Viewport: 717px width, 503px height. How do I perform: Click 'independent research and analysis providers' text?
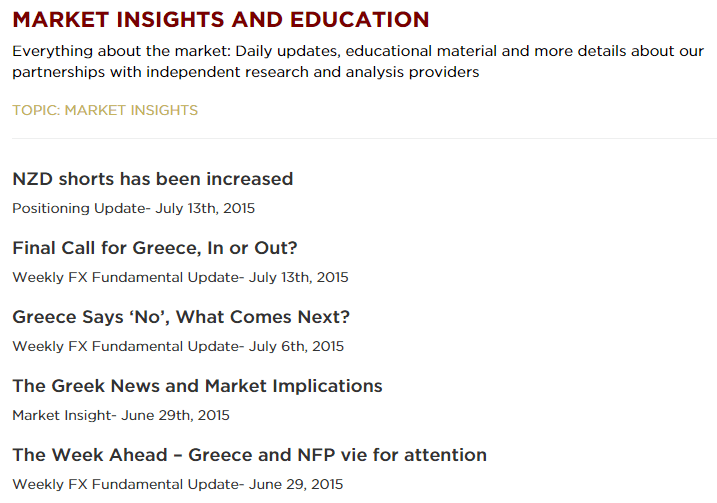coord(328,72)
